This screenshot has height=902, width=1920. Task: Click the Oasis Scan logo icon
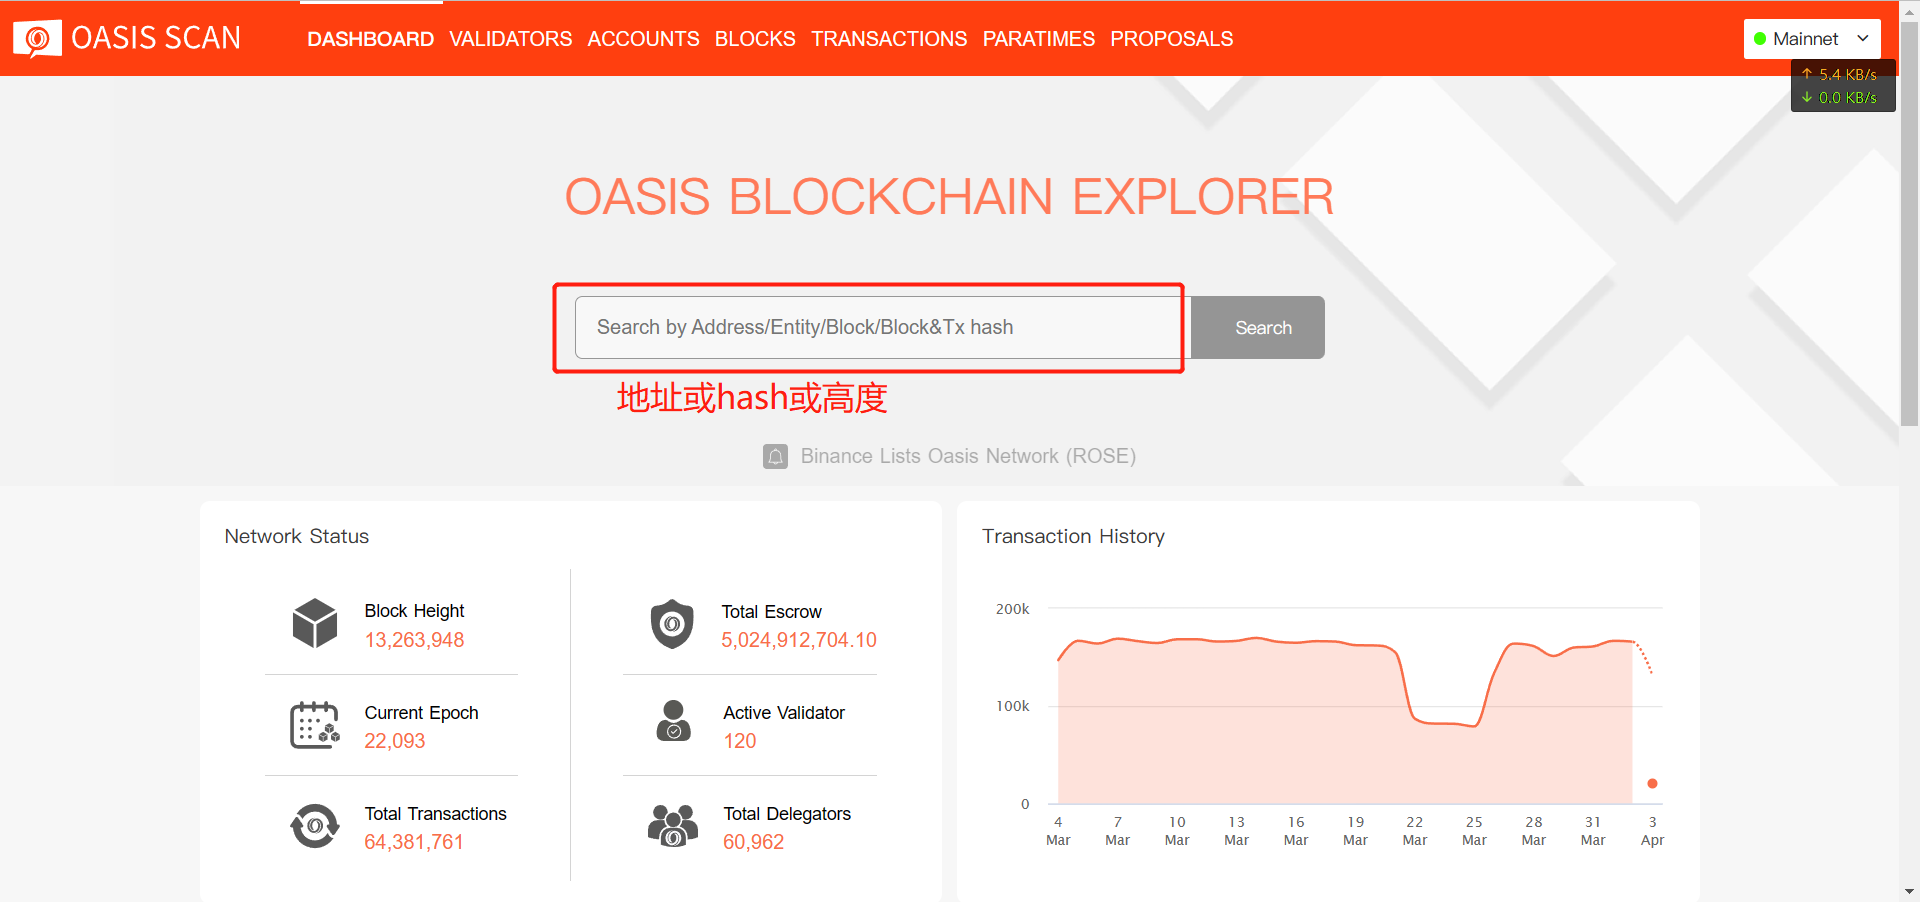37,39
